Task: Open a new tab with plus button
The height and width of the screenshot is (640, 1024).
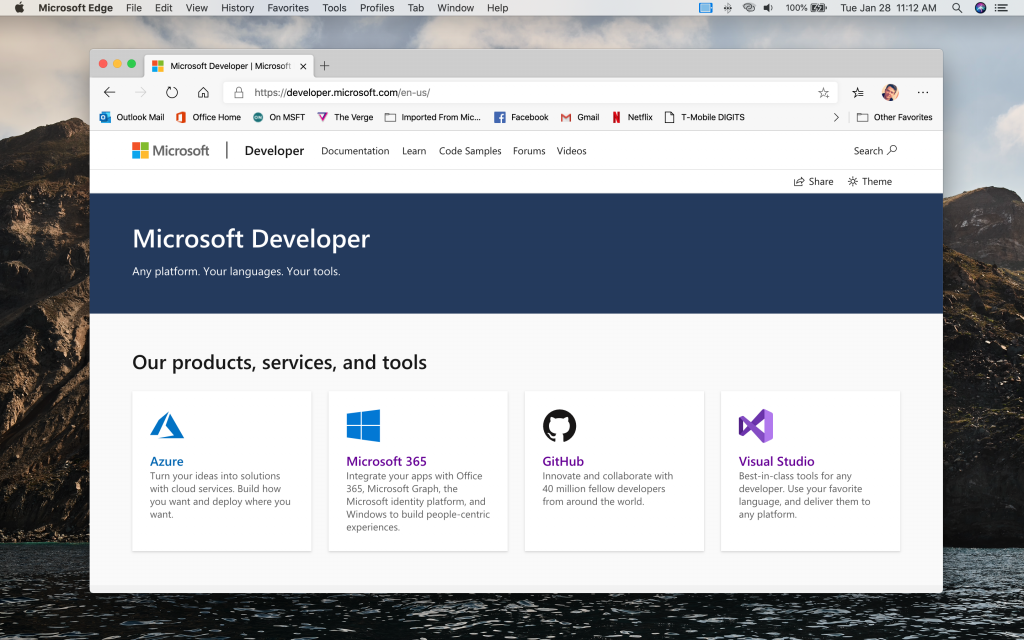Action: coord(324,66)
